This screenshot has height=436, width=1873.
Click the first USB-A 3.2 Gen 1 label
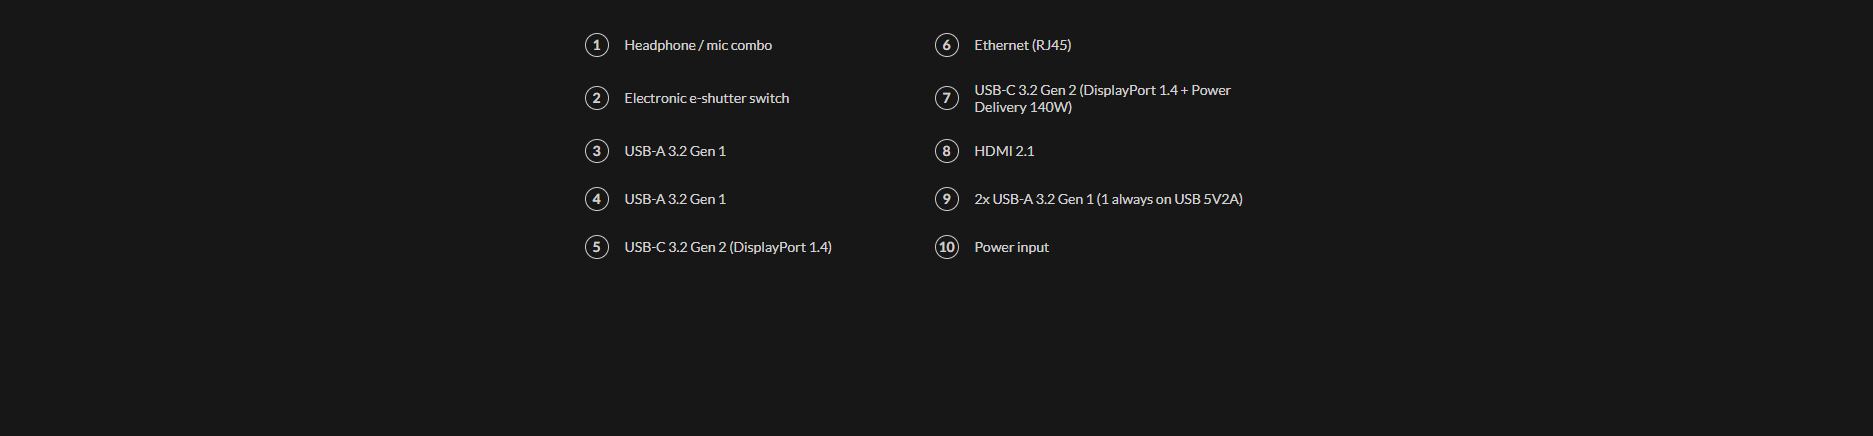(675, 151)
